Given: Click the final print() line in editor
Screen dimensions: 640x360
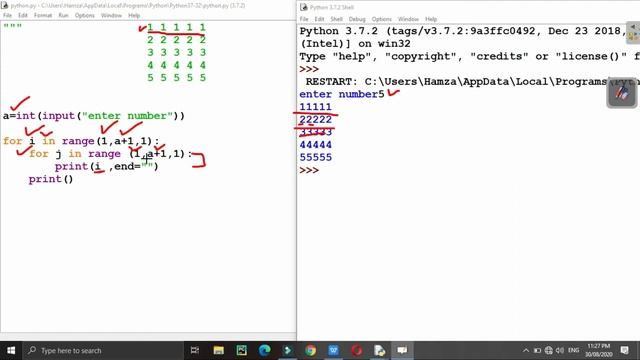Looking at the screenshot, I should click(51, 179).
